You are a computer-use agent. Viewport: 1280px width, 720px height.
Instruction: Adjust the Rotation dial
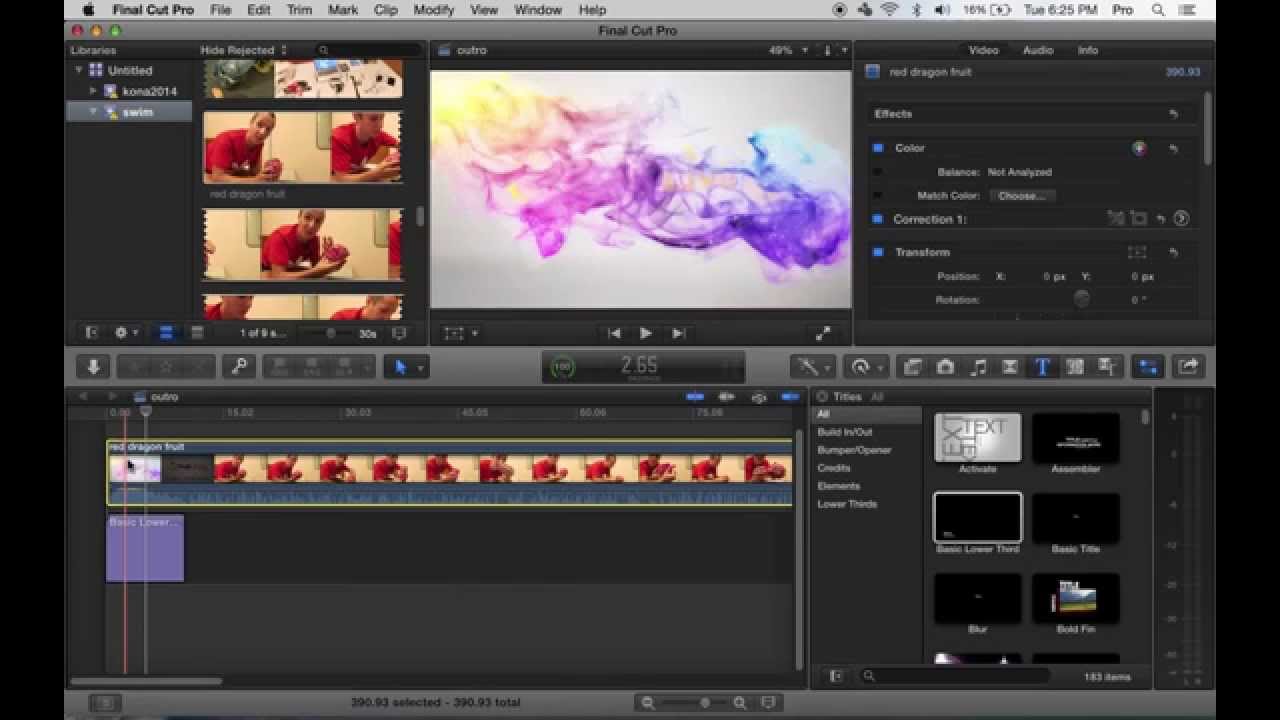(1081, 299)
